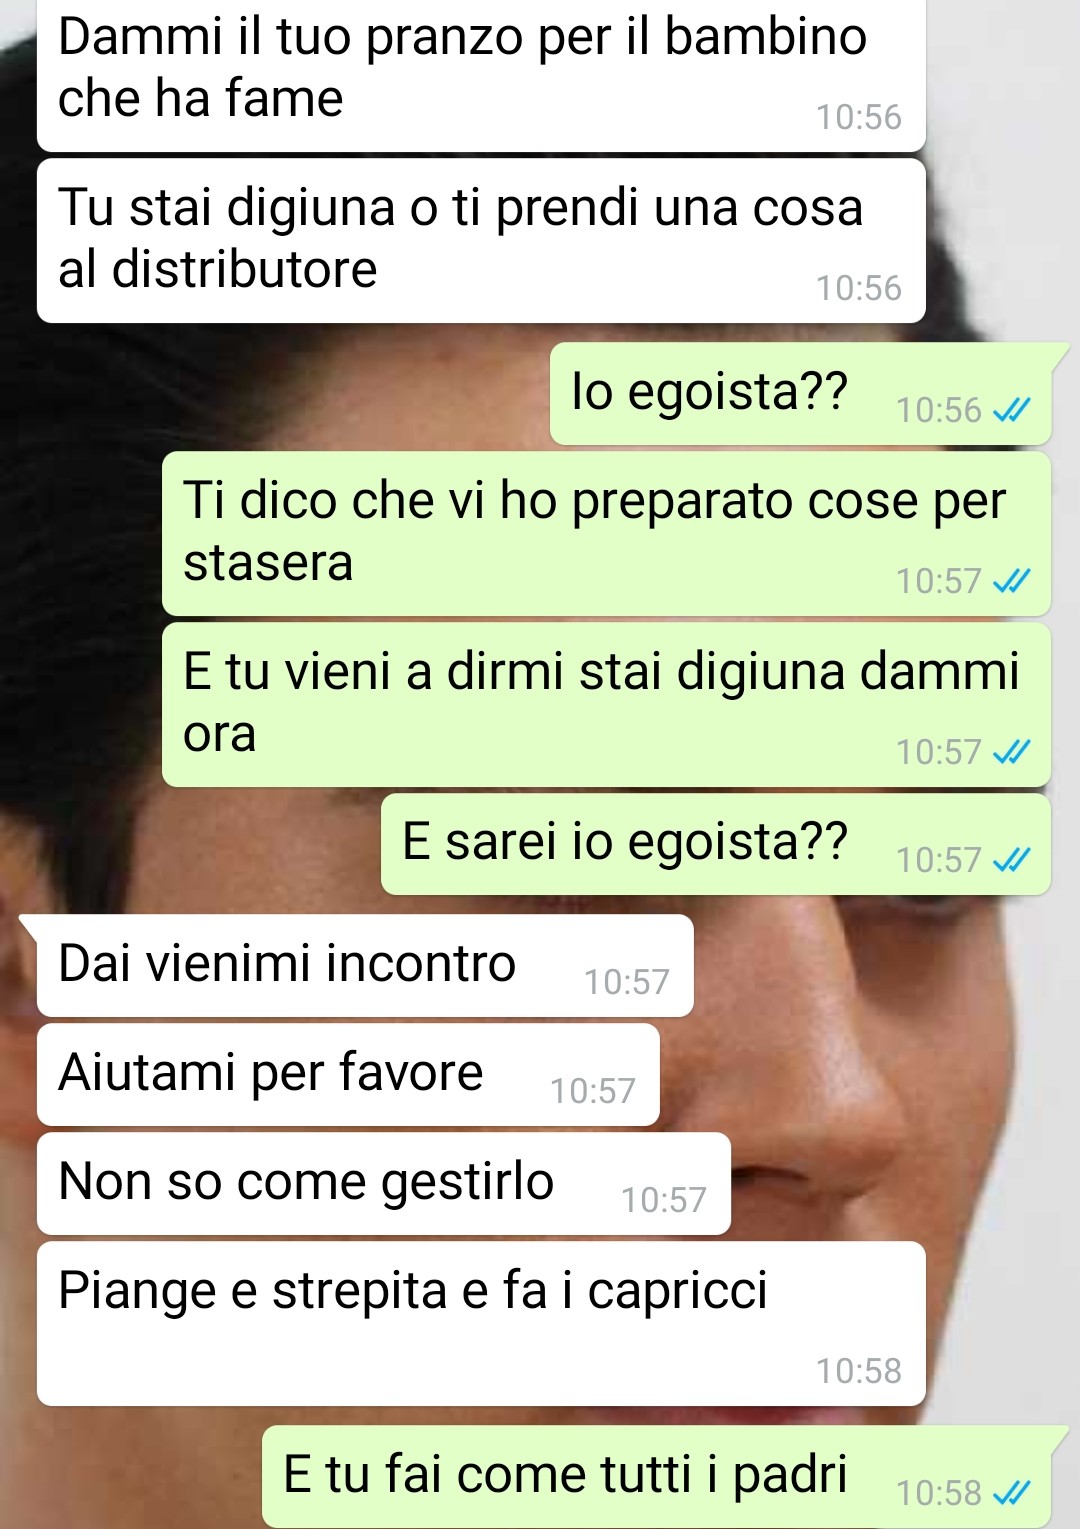Tap the chat wallpaper beside 'Aiutami per favore'

coord(860,1075)
